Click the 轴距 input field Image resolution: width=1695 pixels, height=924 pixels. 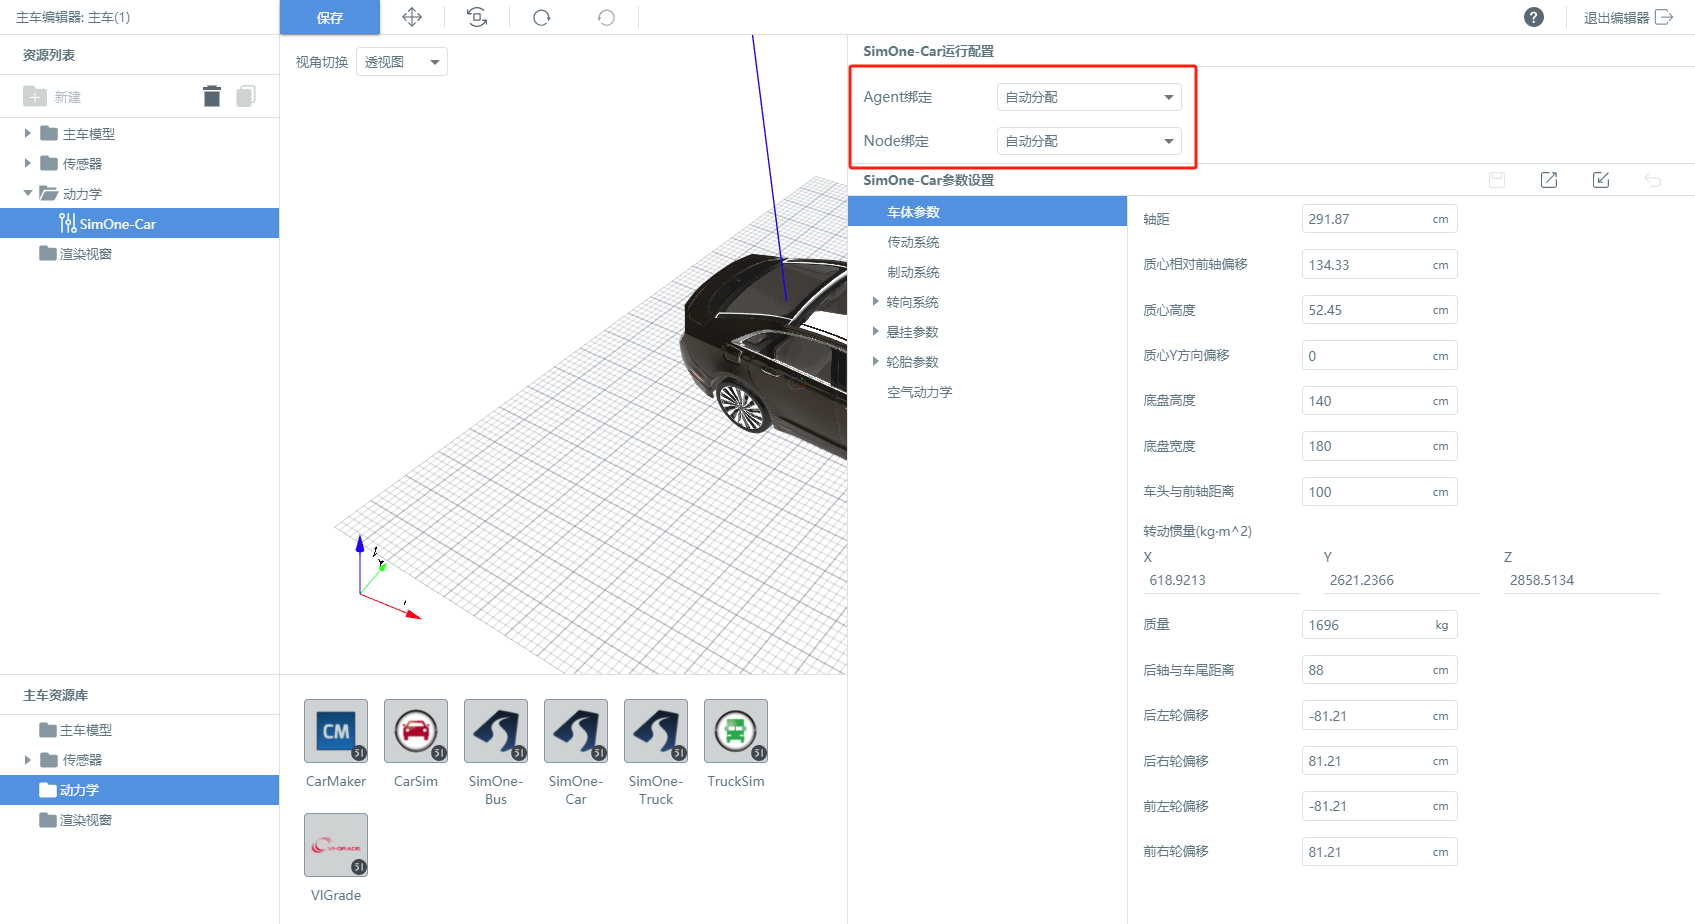tap(1379, 219)
